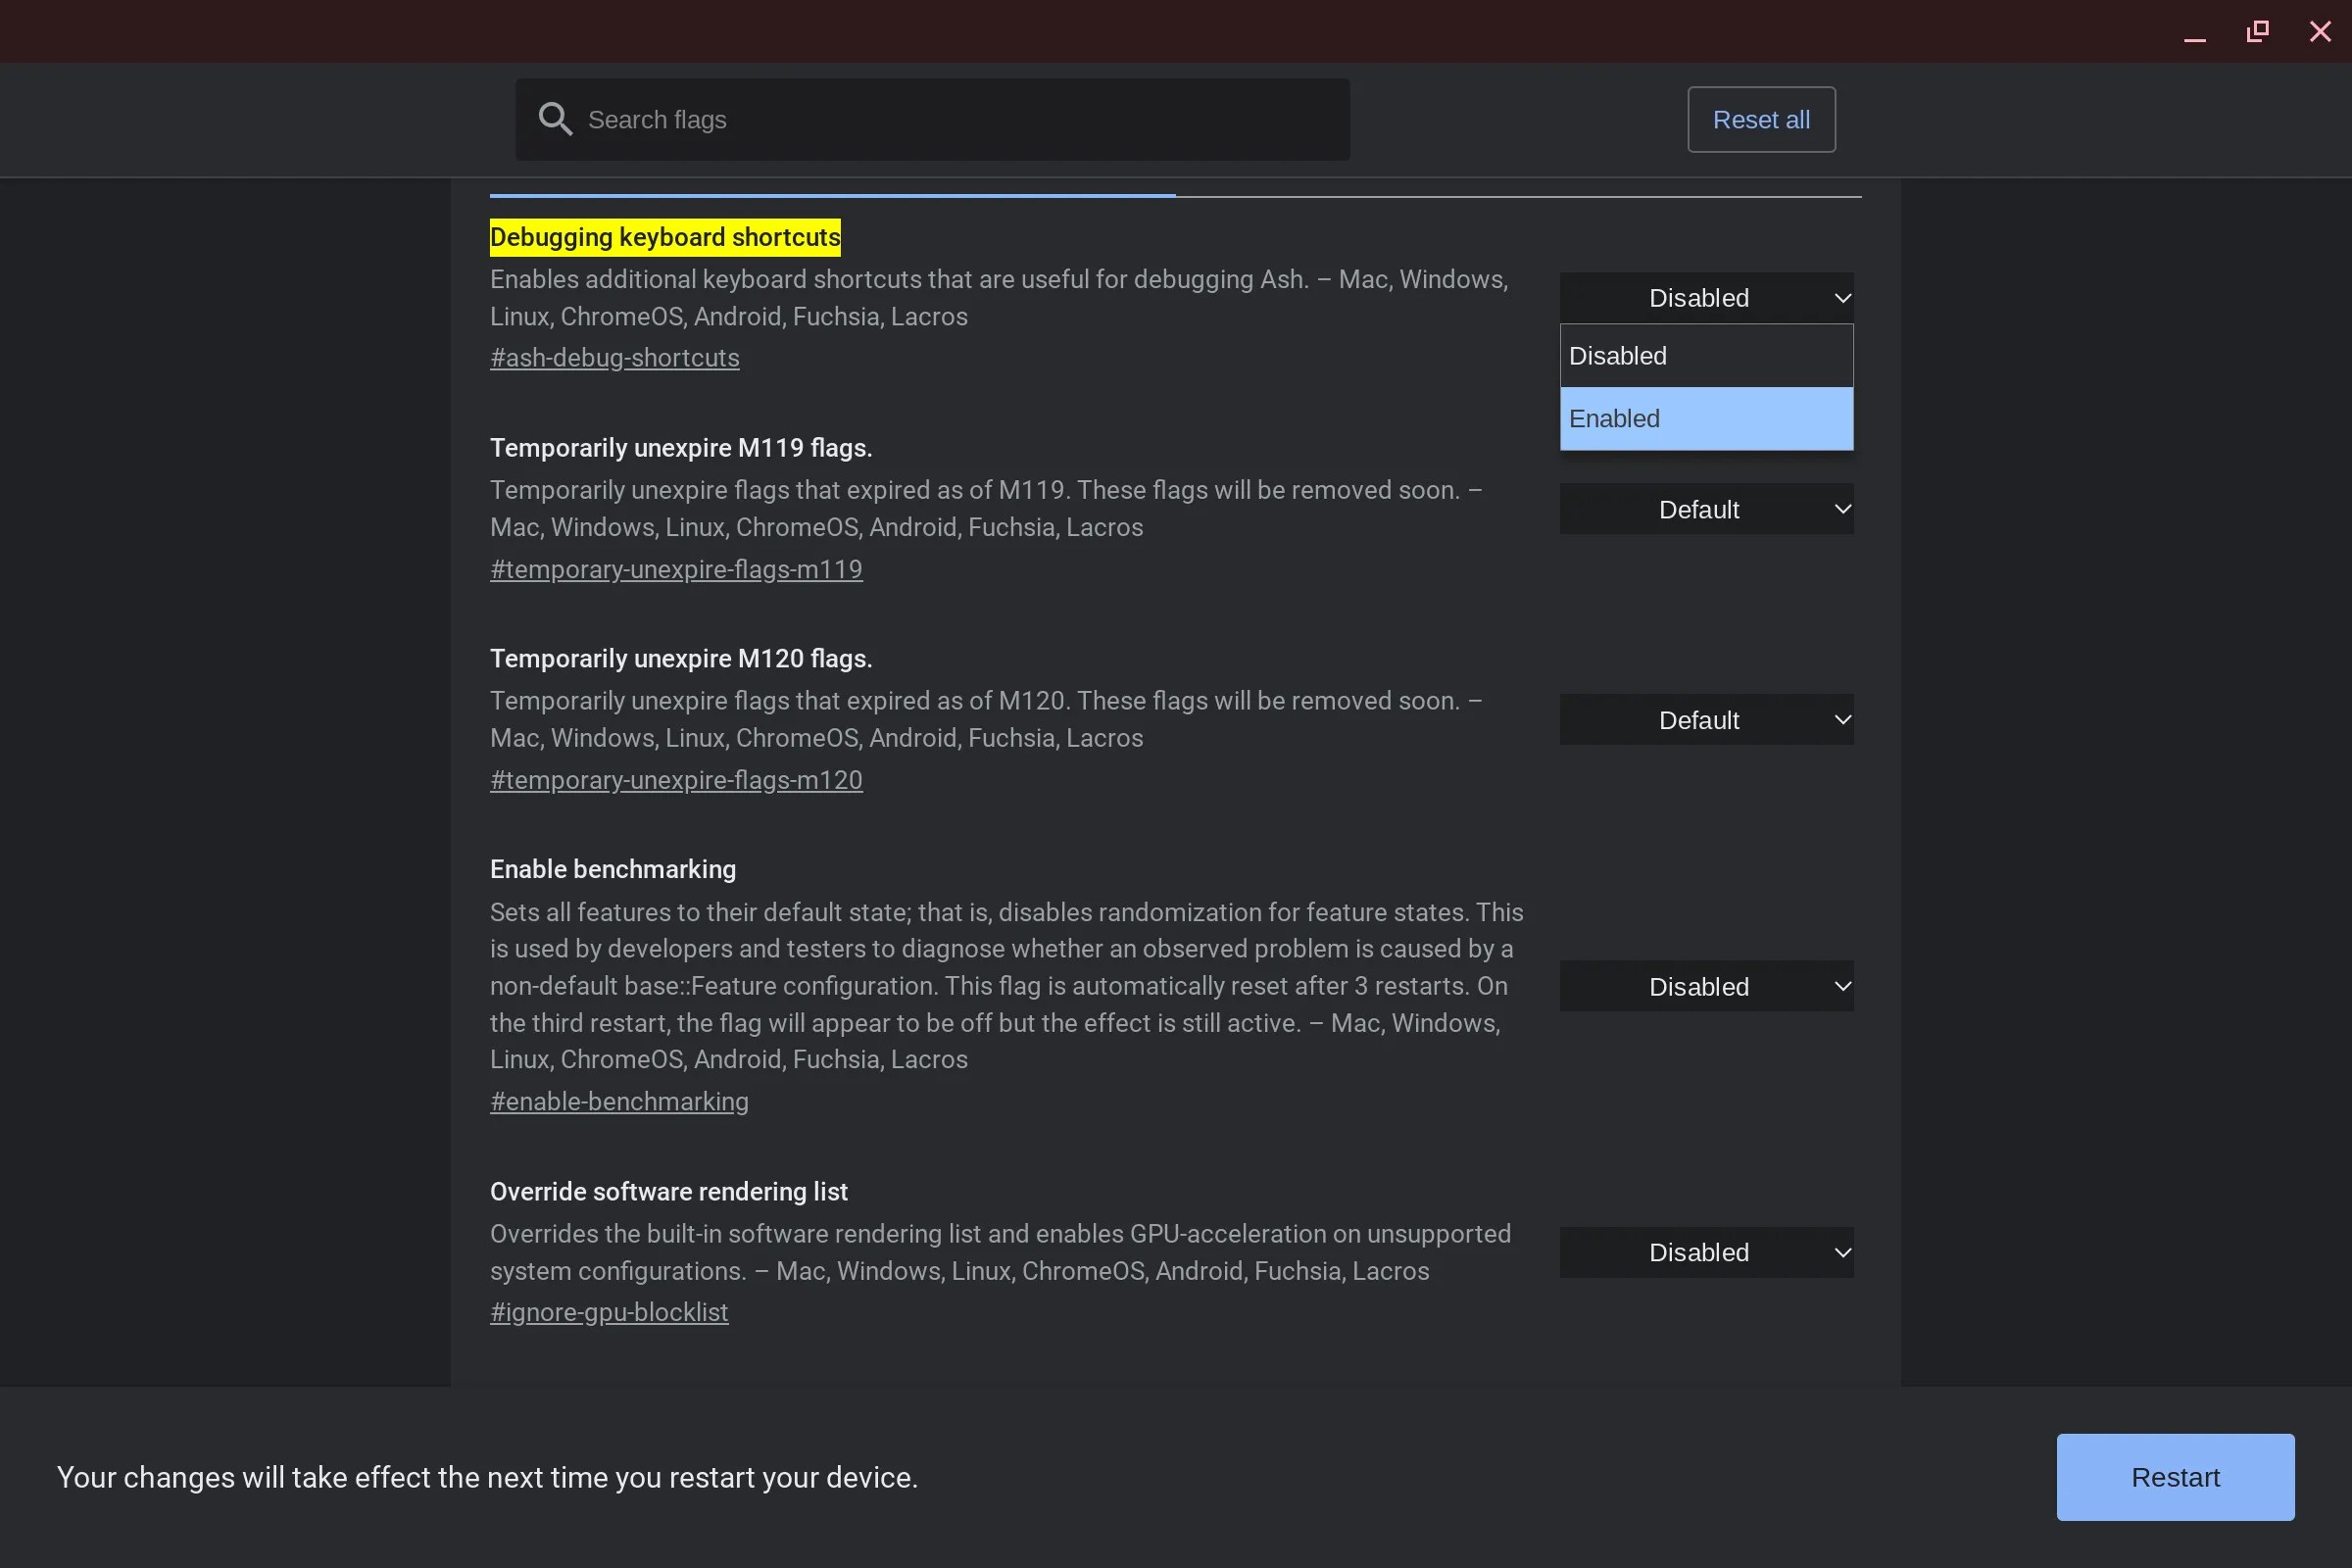Screen dimensions: 2352x1568
Task: Select the highlighted Debugging keyboard shortcuts heading
Action: click(x=664, y=237)
